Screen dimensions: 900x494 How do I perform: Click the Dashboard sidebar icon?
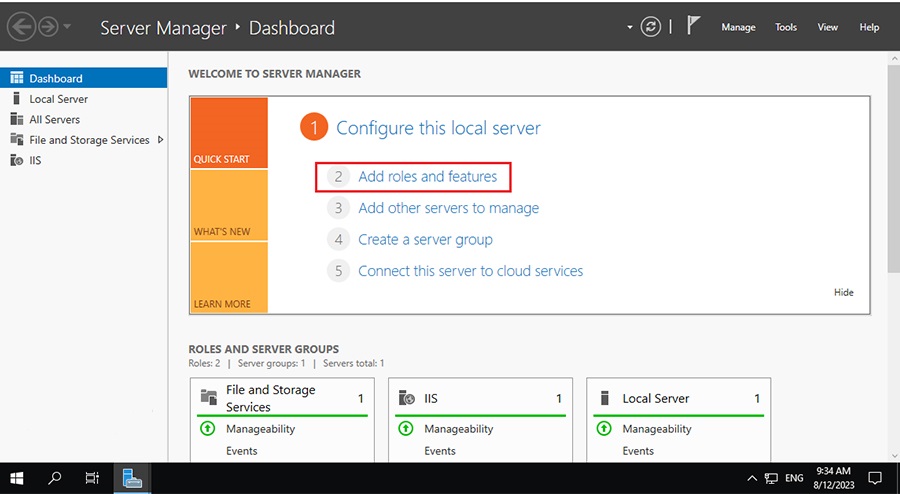coord(17,78)
